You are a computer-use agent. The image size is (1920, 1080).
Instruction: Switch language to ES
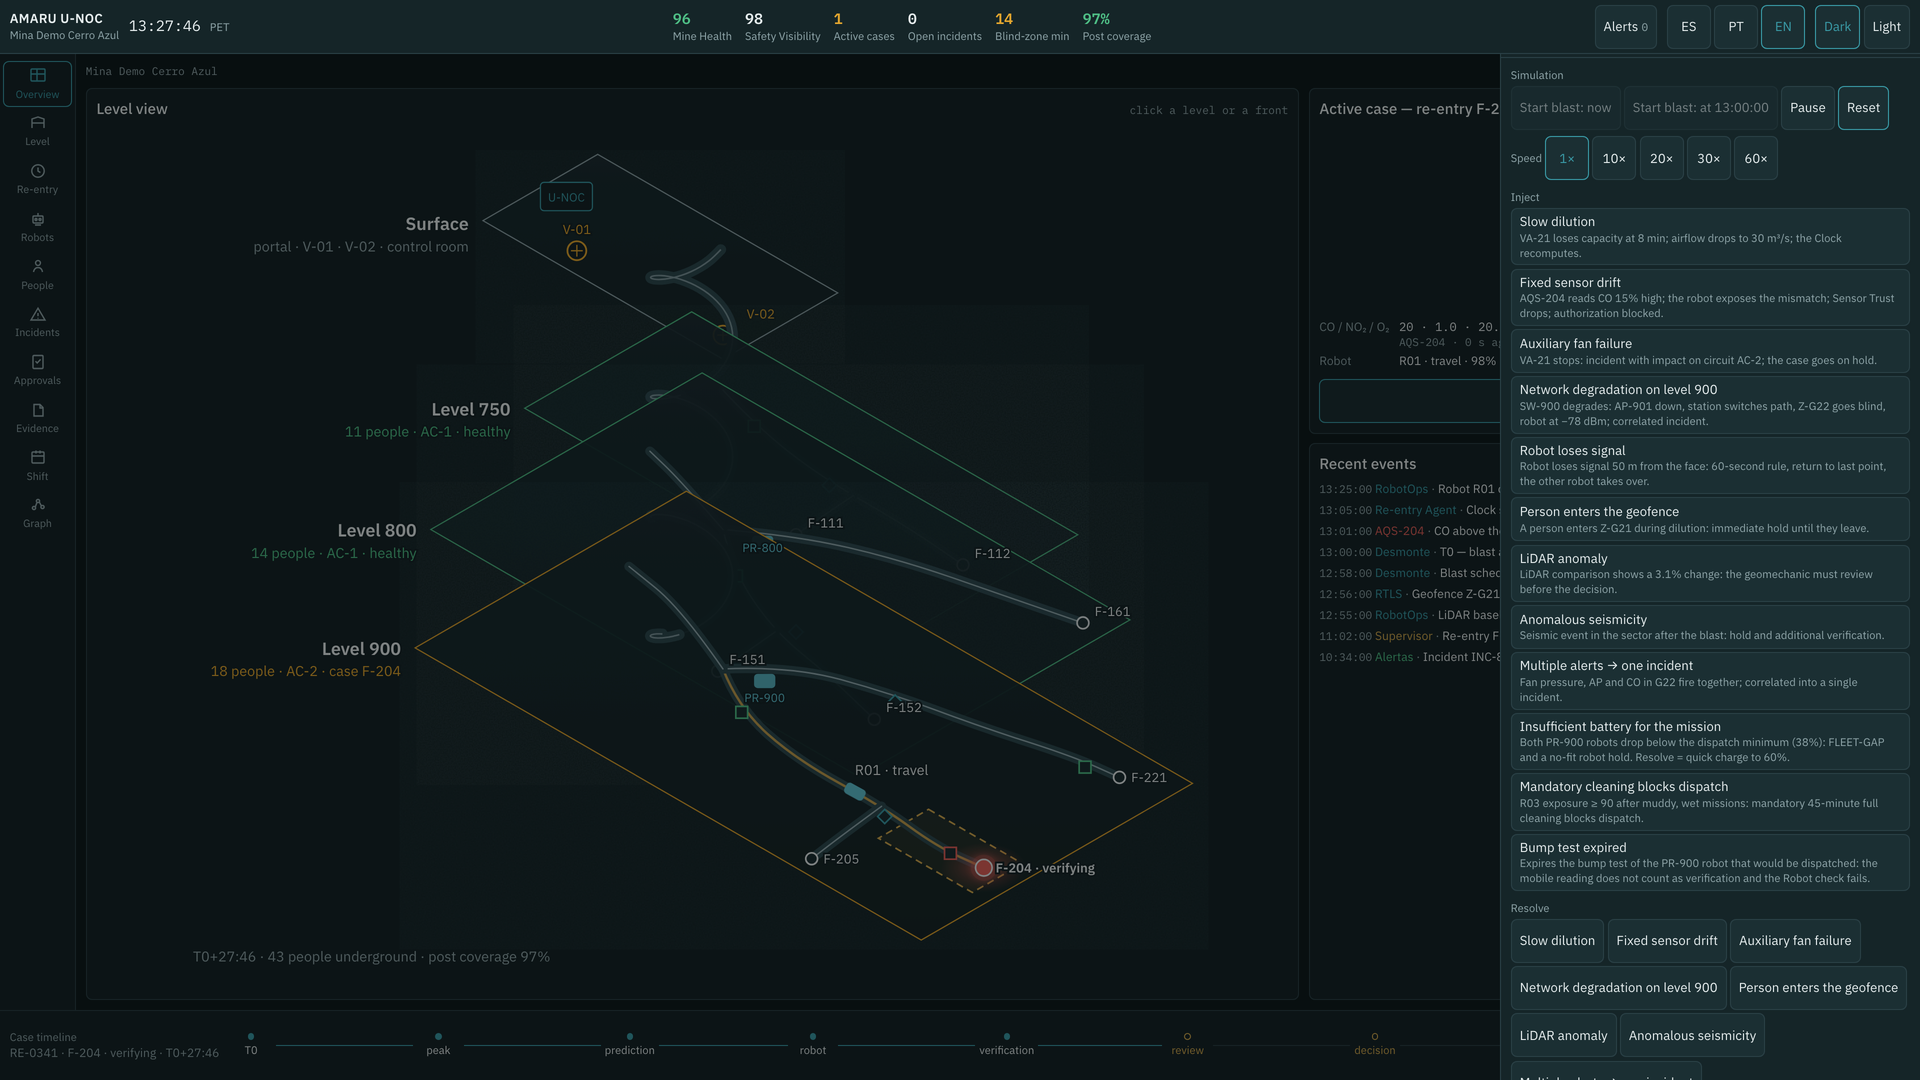click(x=1689, y=27)
